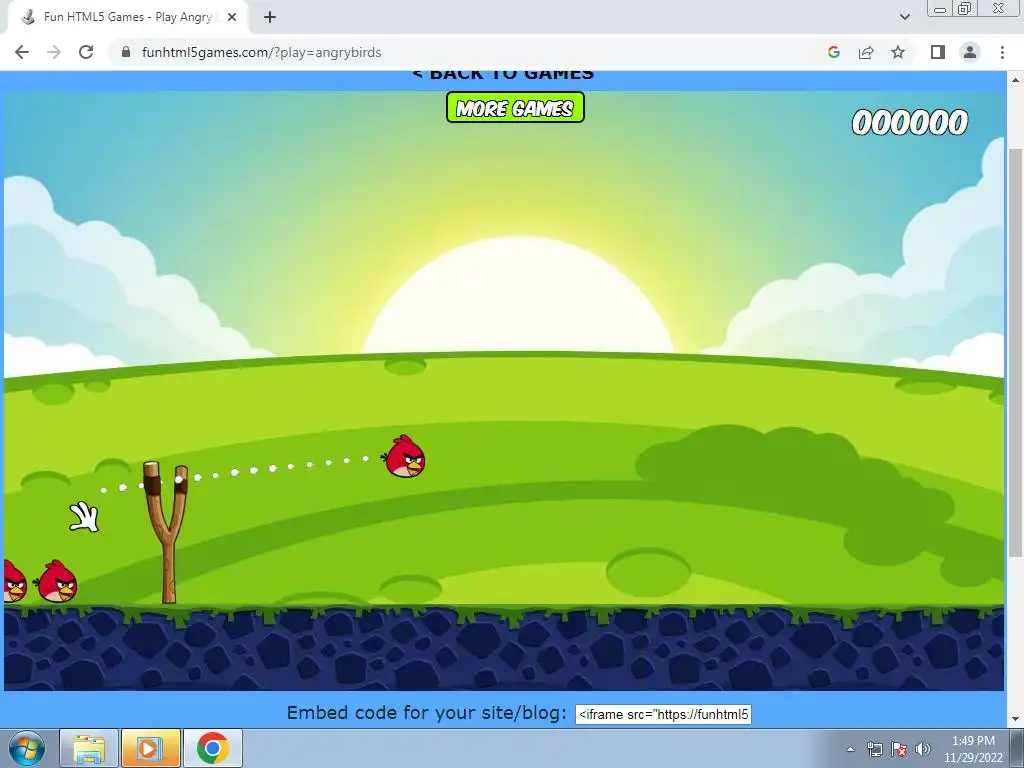Share this page icon
This screenshot has height=768, width=1024.
tap(866, 52)
